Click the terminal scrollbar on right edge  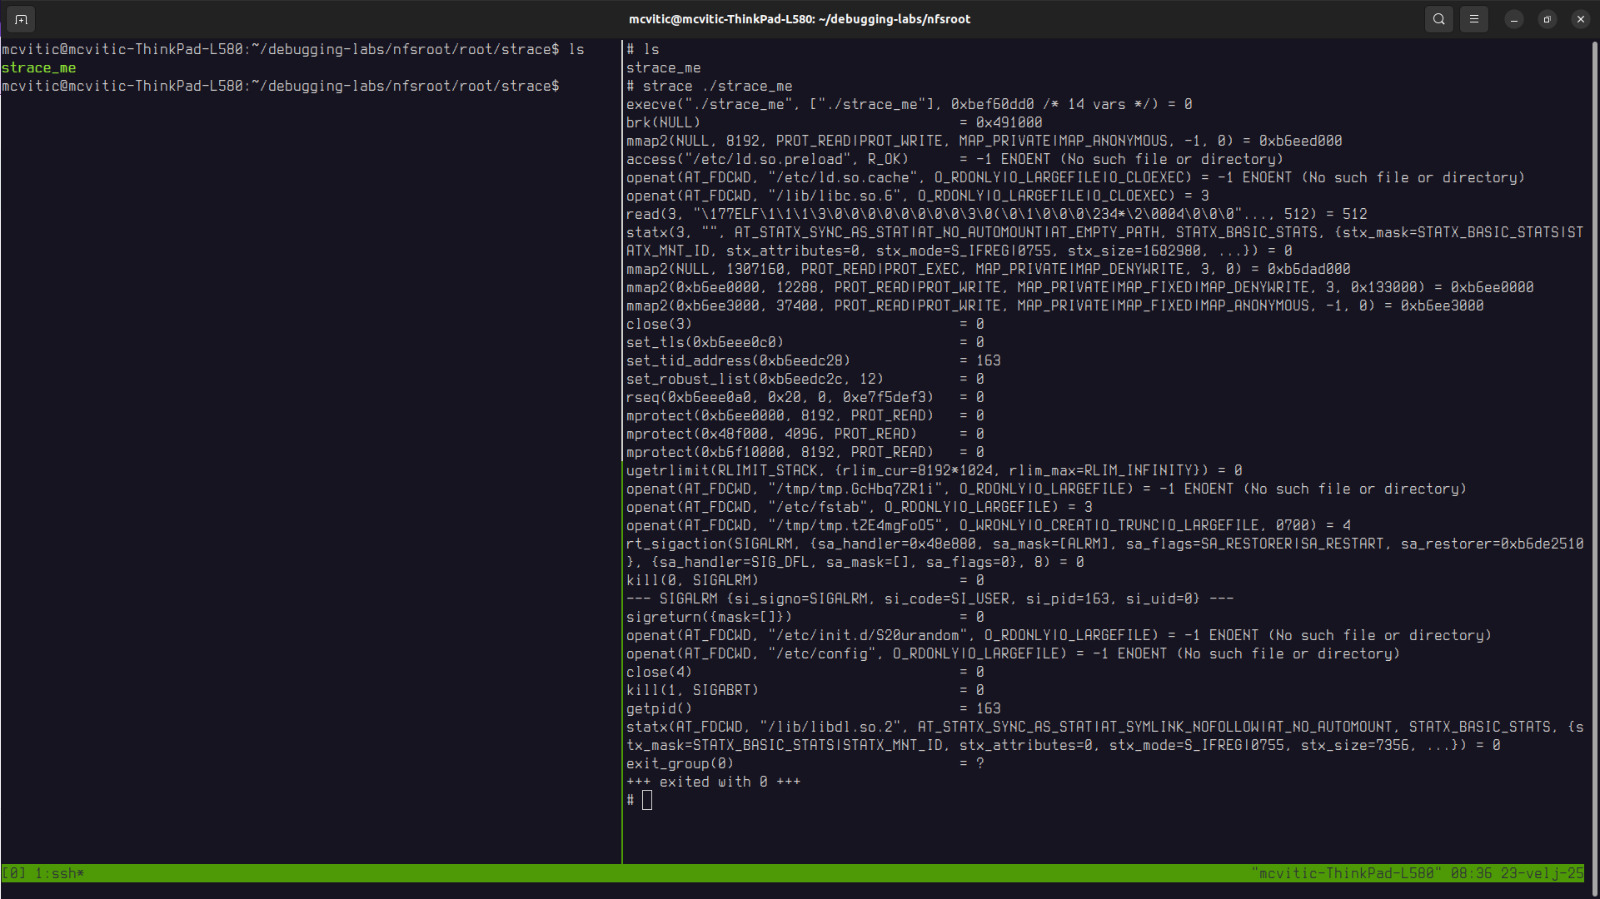(x=1594, y=450)
